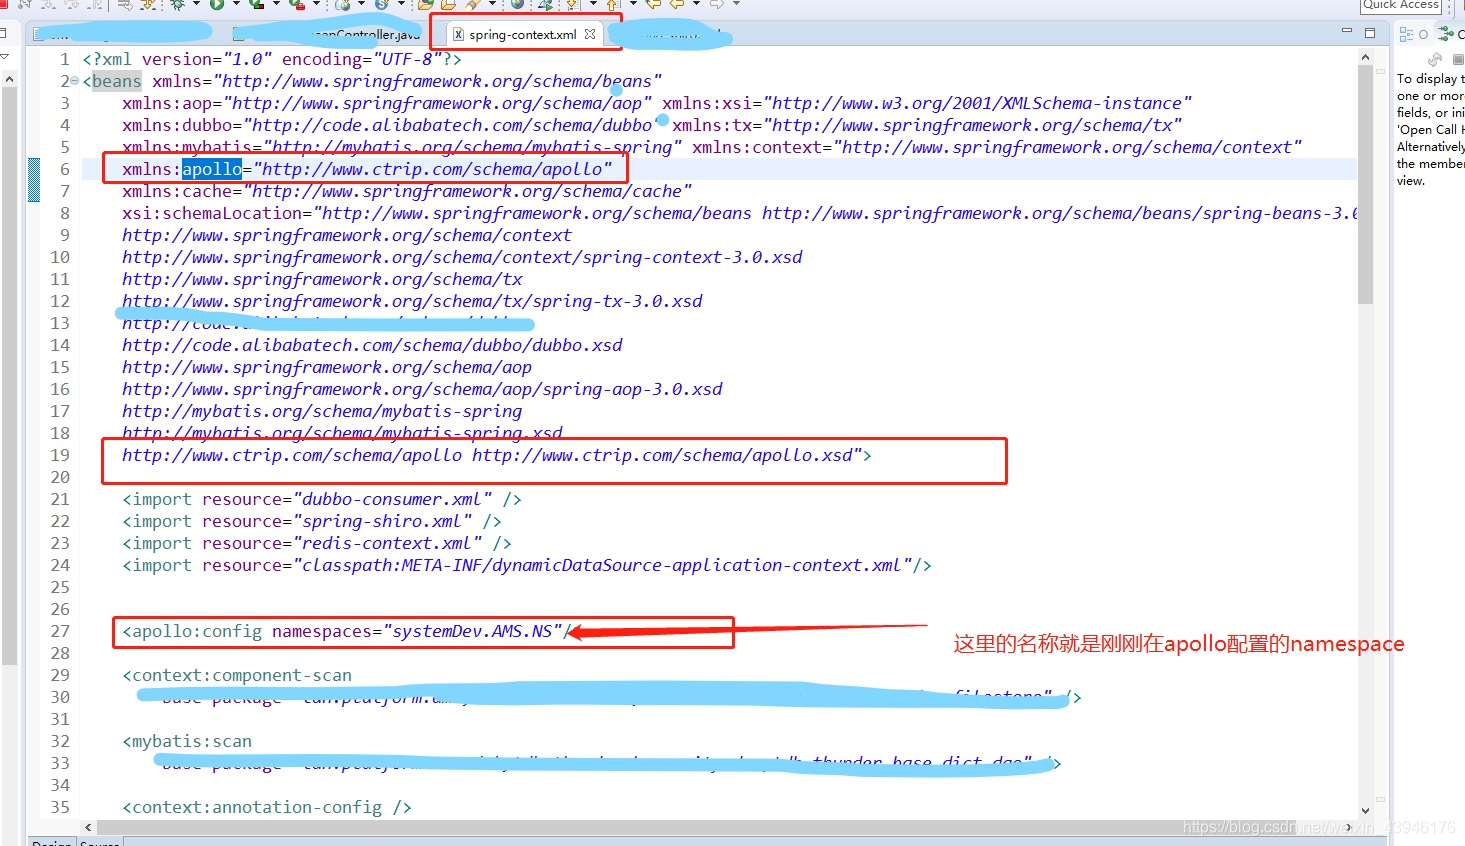Screen dimensions: 1465x846
Task: Open the Outline view tab
Action: (1413, 34)
